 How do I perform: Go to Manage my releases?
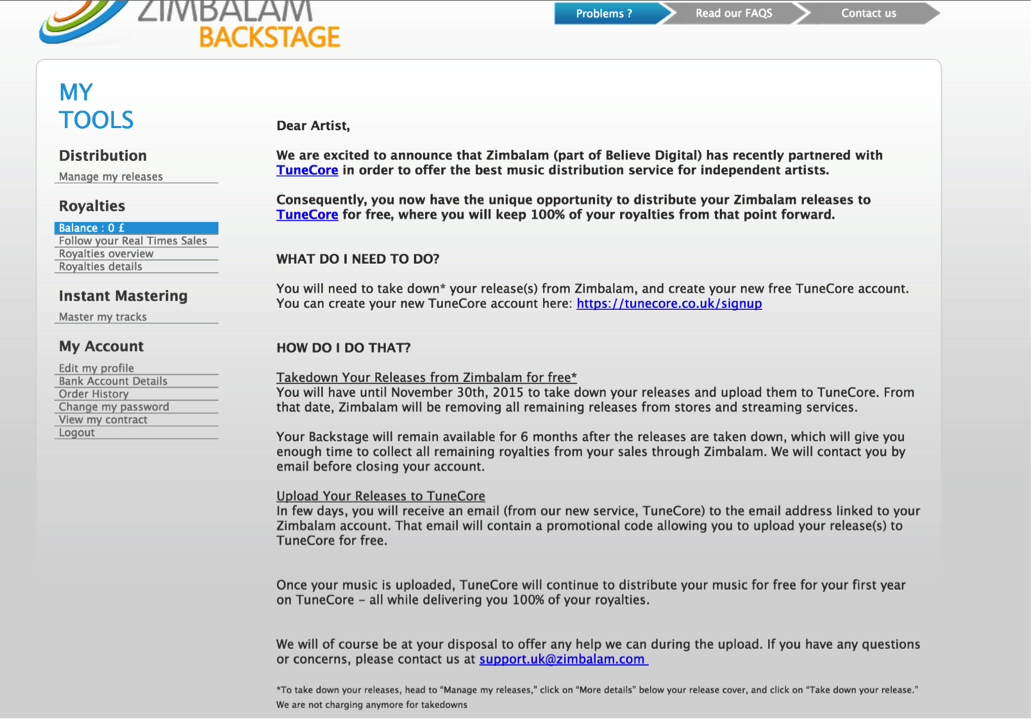[x=110, y=176]
